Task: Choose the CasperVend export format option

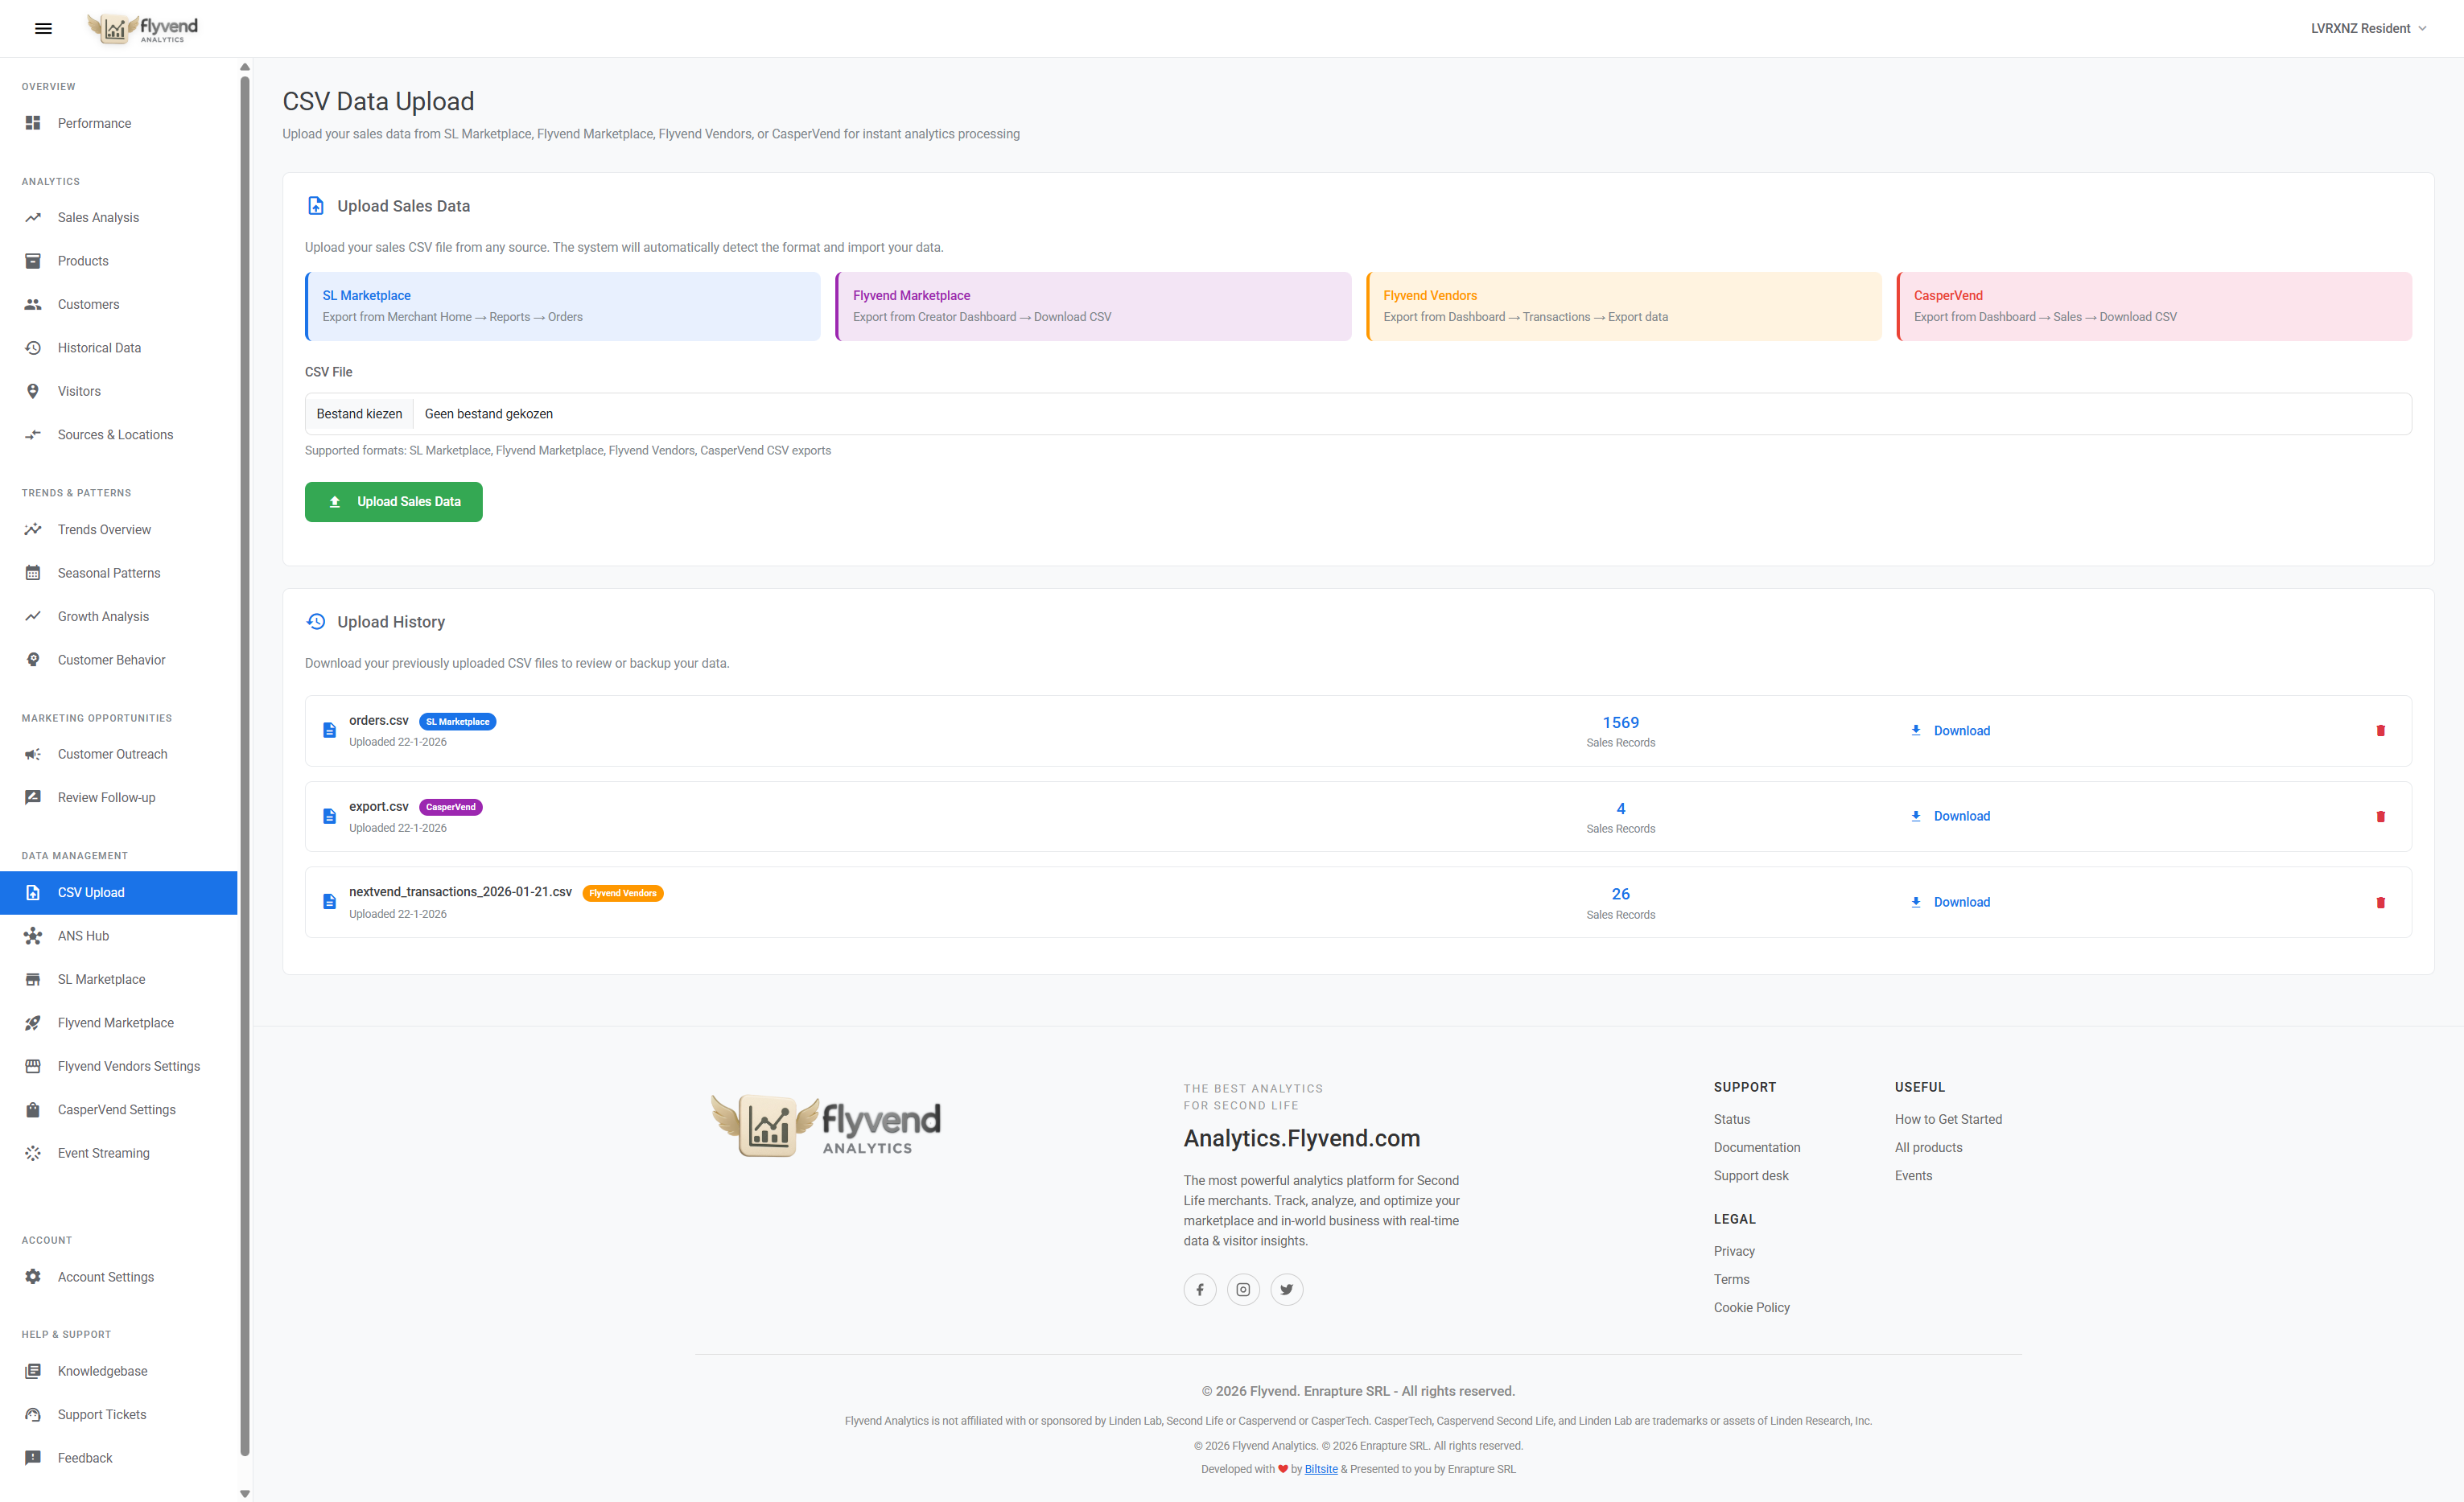Action: pos(2153,306)
